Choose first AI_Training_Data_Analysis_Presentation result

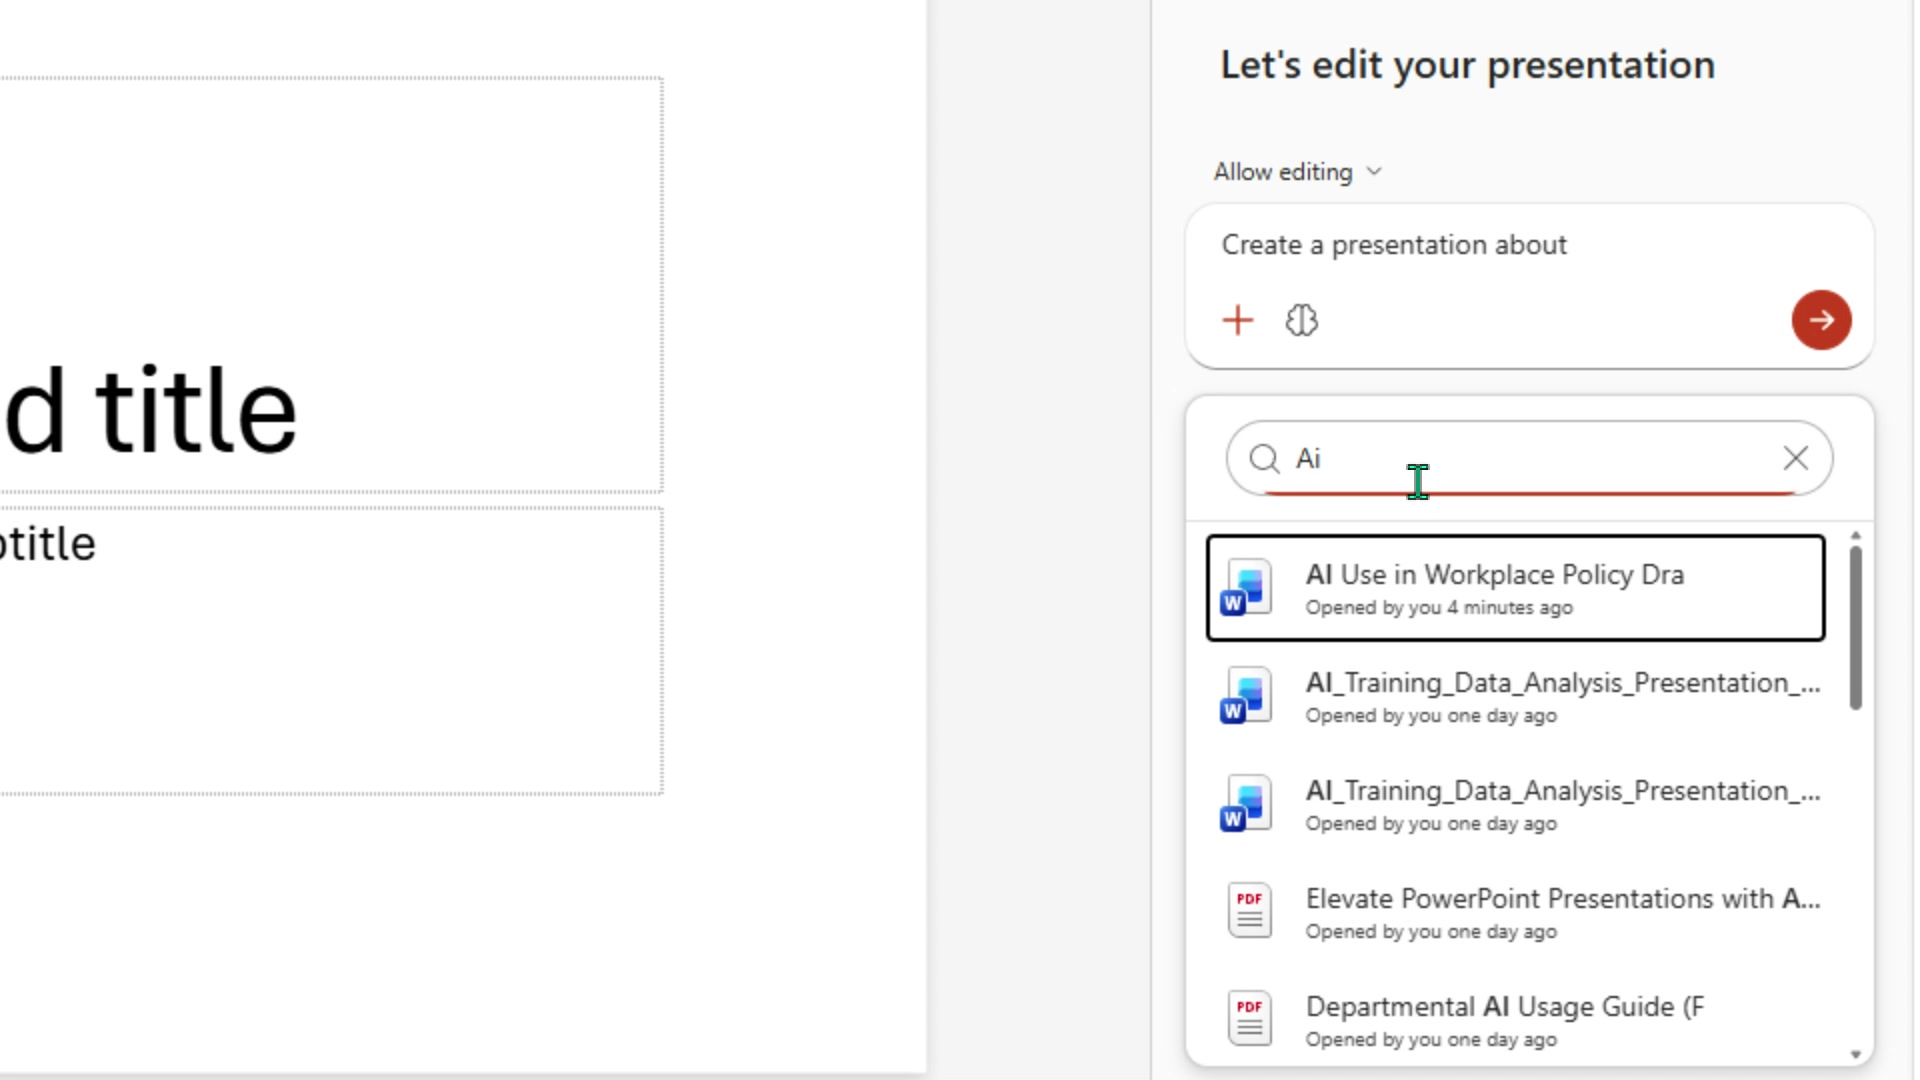(x=1515, y=697)
